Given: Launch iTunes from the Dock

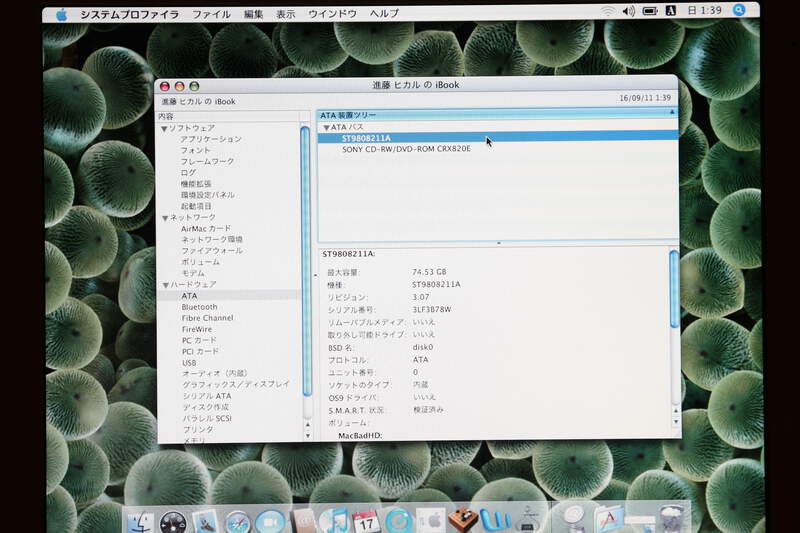Looking at the screenshot, I should (x=334, y=521).
